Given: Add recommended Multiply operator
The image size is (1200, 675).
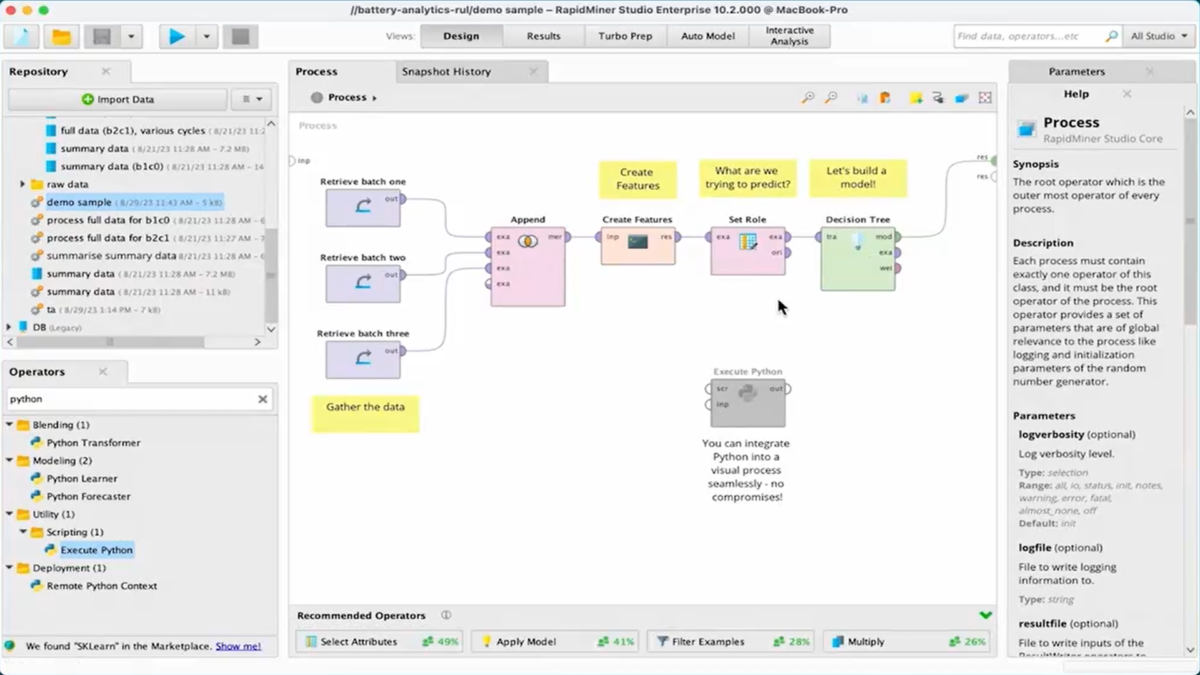Looking at the screenshot, I should 907,642.
